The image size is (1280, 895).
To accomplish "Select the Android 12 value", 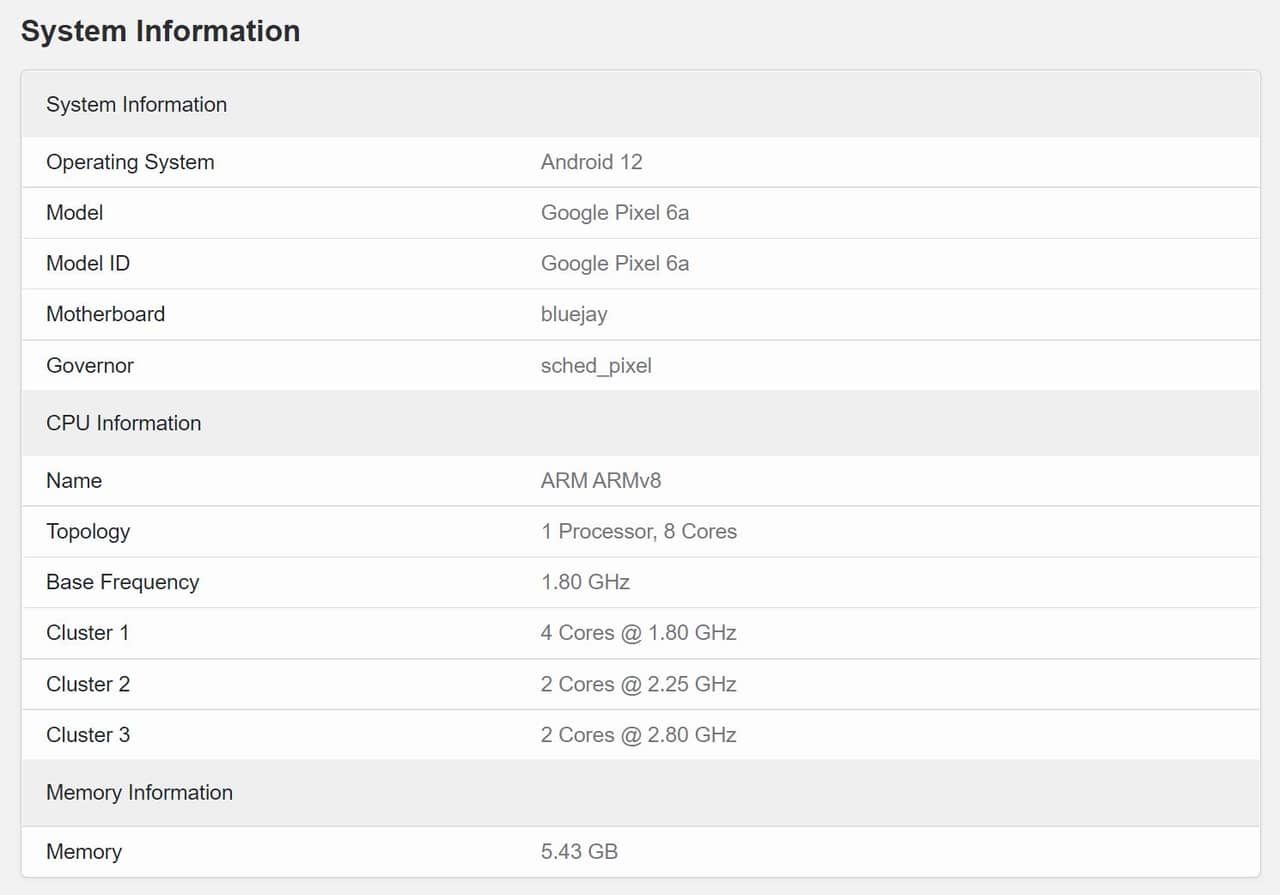I will pos(591,162).
